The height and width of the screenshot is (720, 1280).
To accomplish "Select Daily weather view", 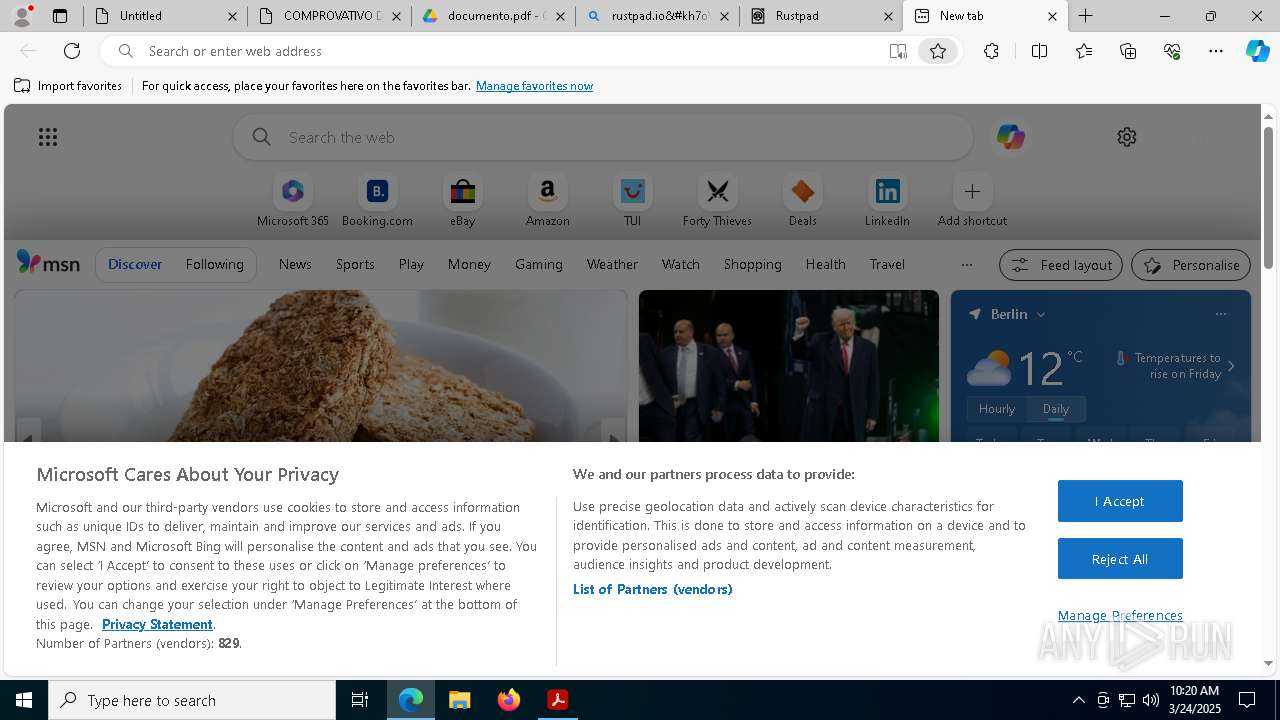I will click(1056, 409).
